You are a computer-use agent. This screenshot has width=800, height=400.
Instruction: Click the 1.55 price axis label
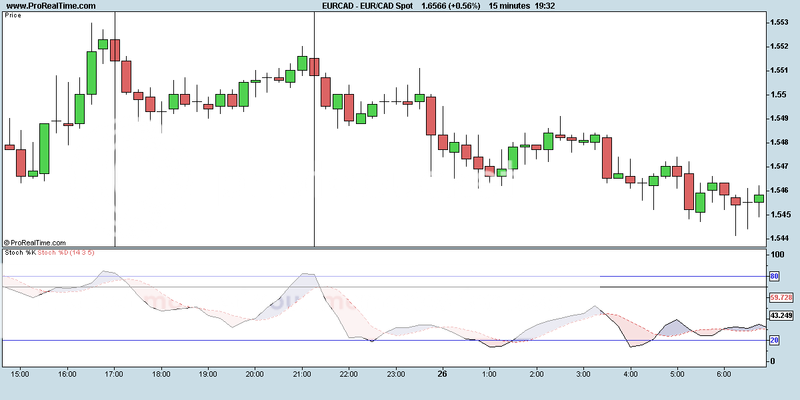(x=777, y=94)
